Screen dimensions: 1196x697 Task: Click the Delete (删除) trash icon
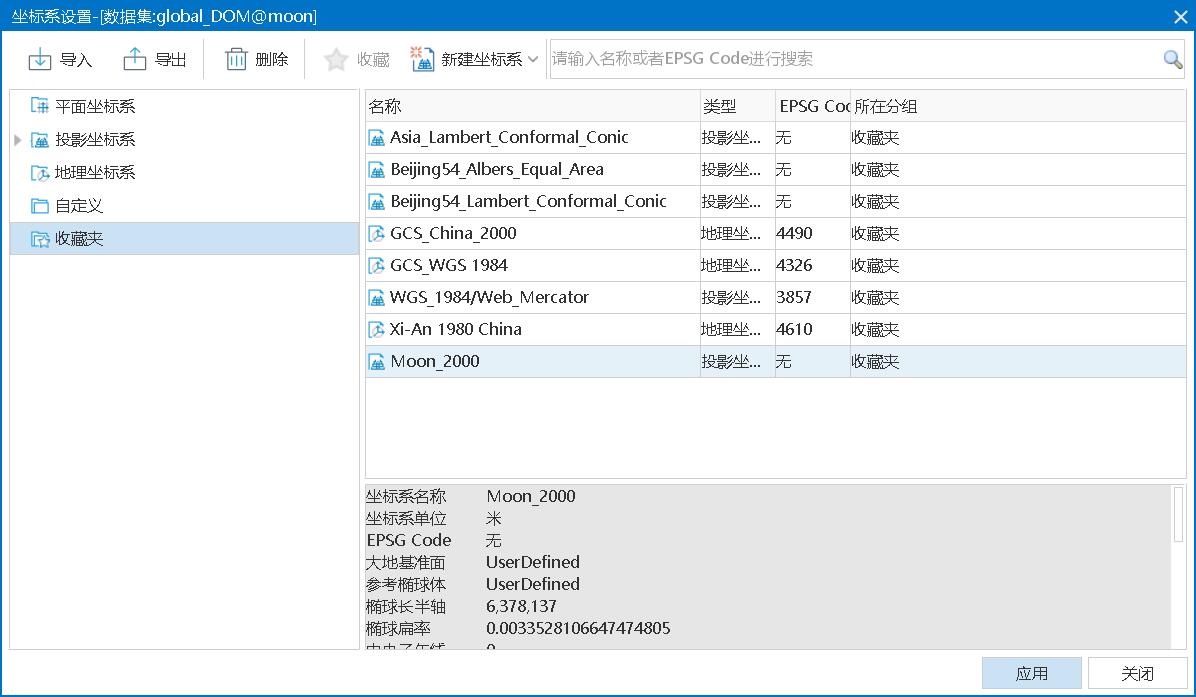pos(236,60)
